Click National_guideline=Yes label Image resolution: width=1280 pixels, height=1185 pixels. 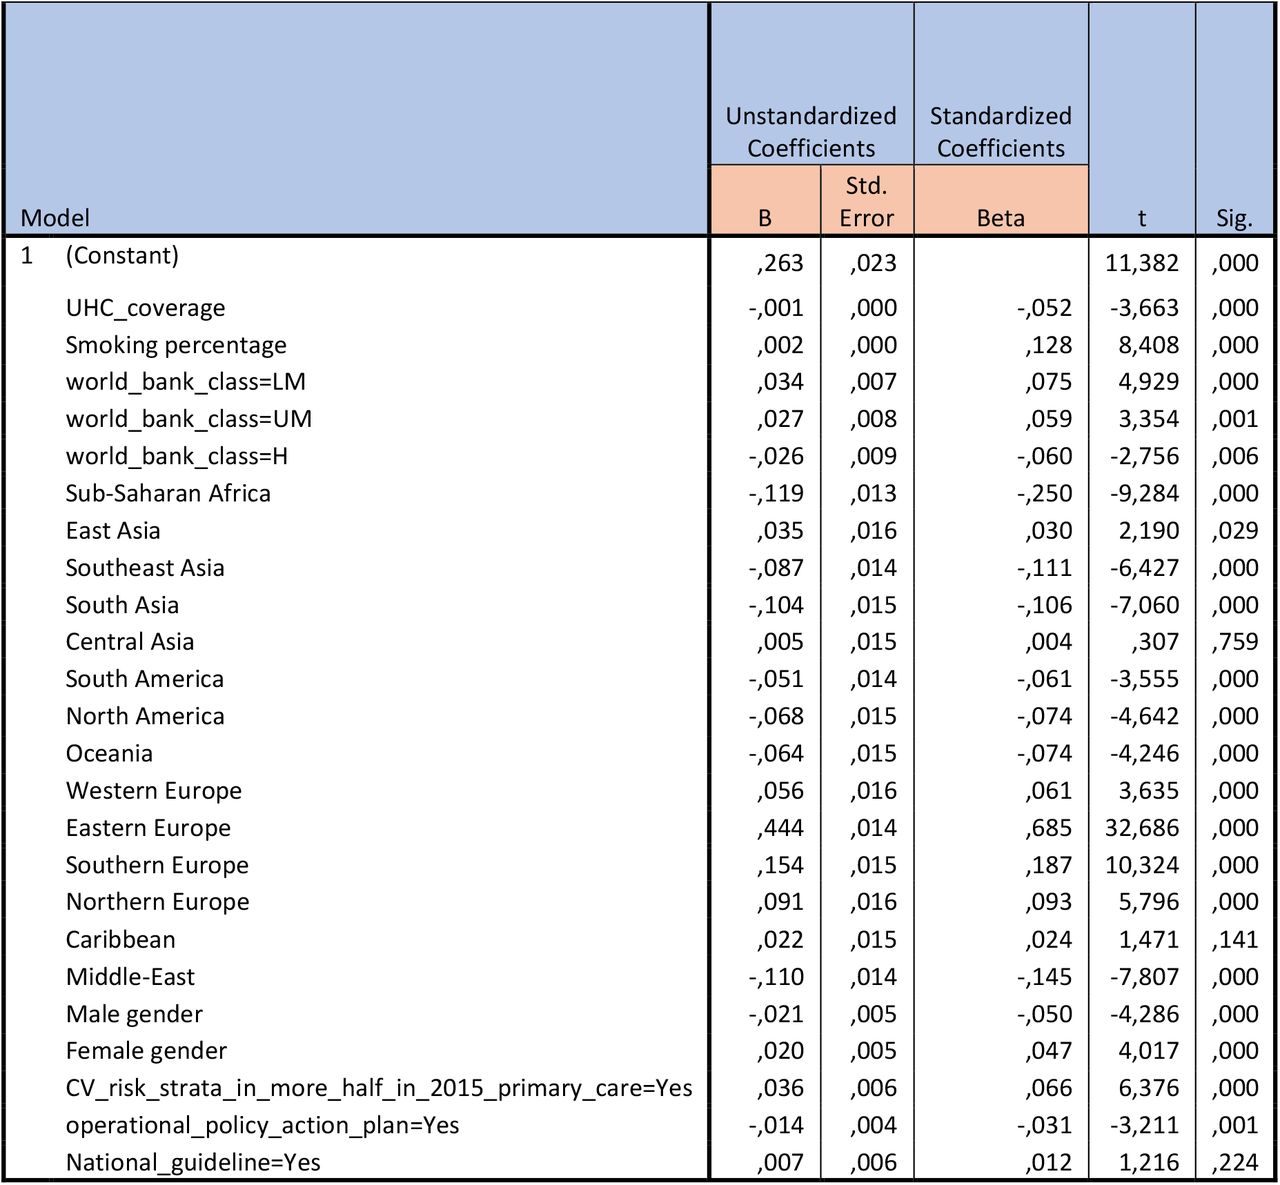coord(193,1162)
